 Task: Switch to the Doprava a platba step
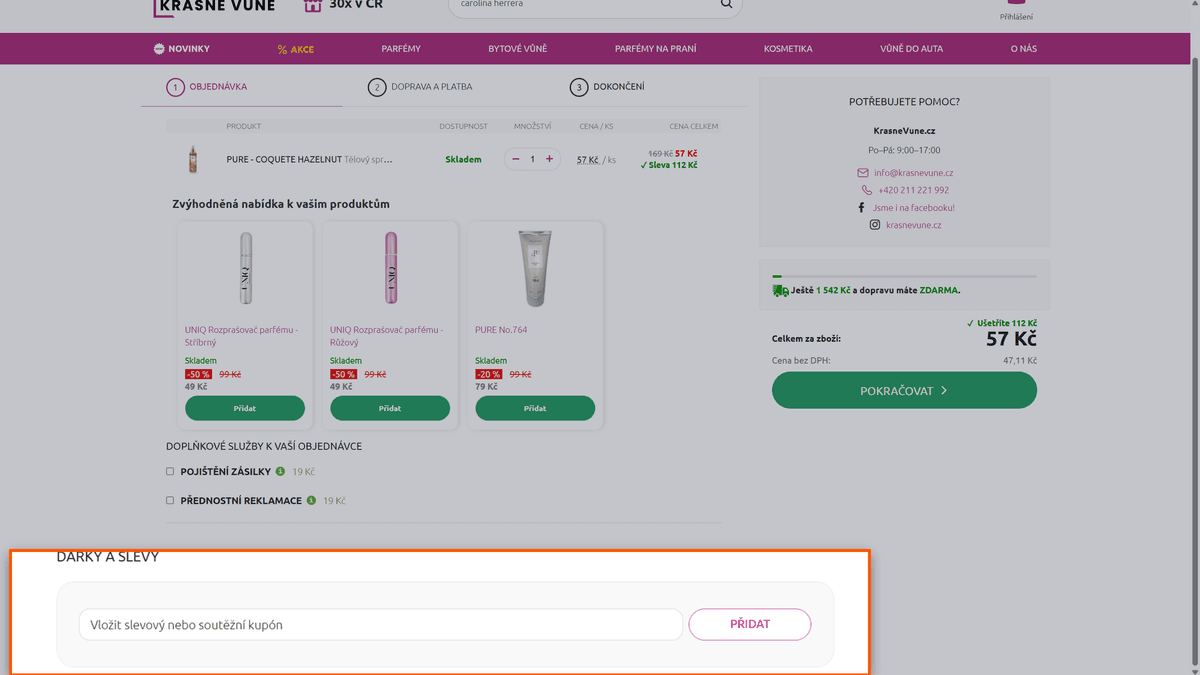432,87
